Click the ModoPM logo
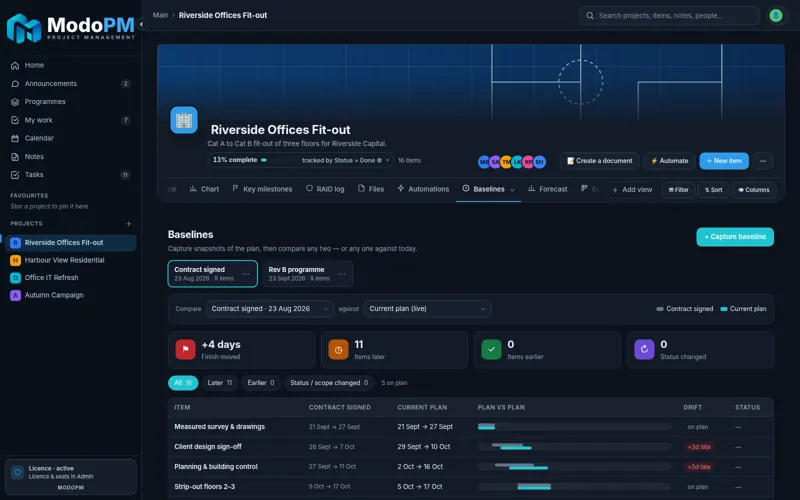Screen dimensions: 800x500 click(71, 28)
